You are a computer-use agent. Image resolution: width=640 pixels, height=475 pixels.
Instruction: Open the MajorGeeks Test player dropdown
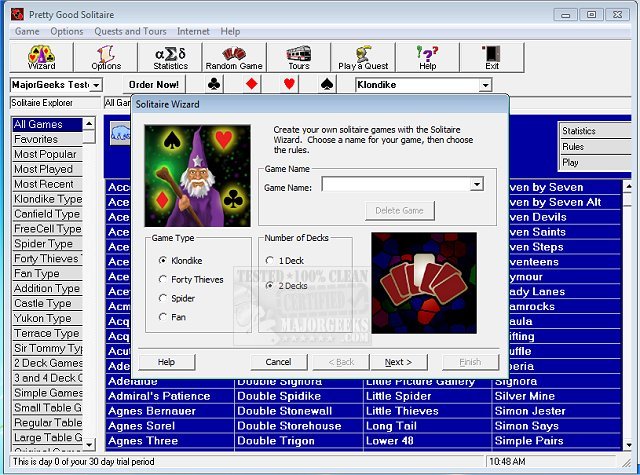tap(96, 85)
